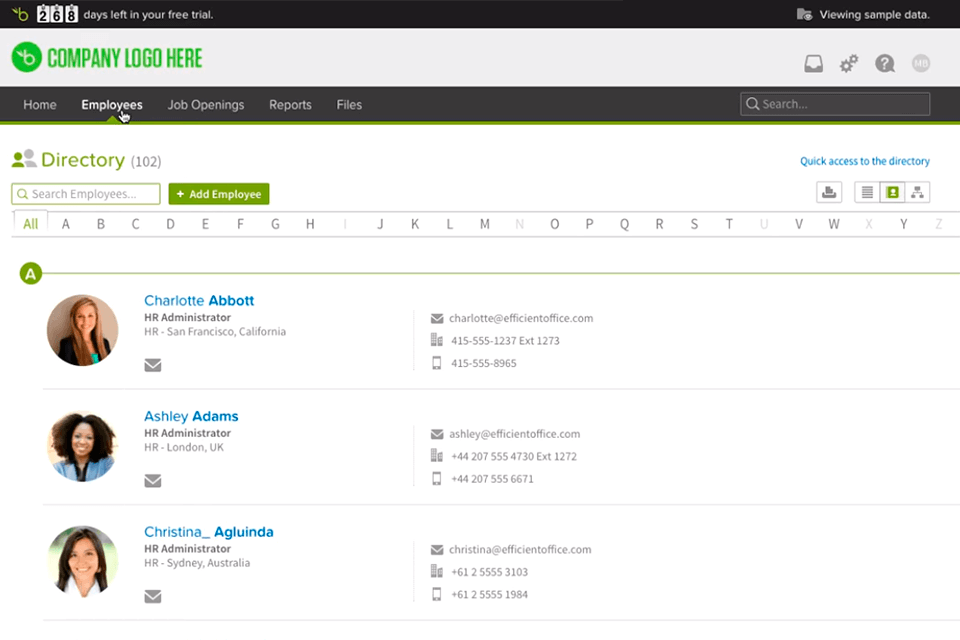Viewport: 960px width, 640px height.
Task: Click the bamboo leaf icon in trial bar
Action: coord(20,13)
